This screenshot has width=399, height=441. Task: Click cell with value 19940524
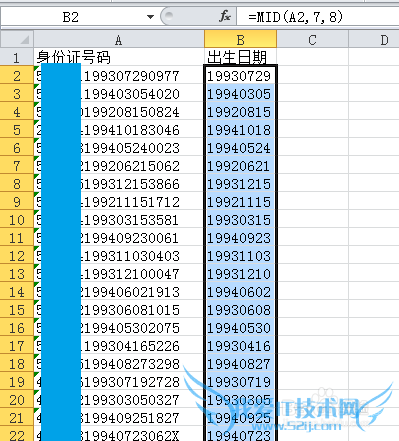pyautogui.click(x=240, y=147)
